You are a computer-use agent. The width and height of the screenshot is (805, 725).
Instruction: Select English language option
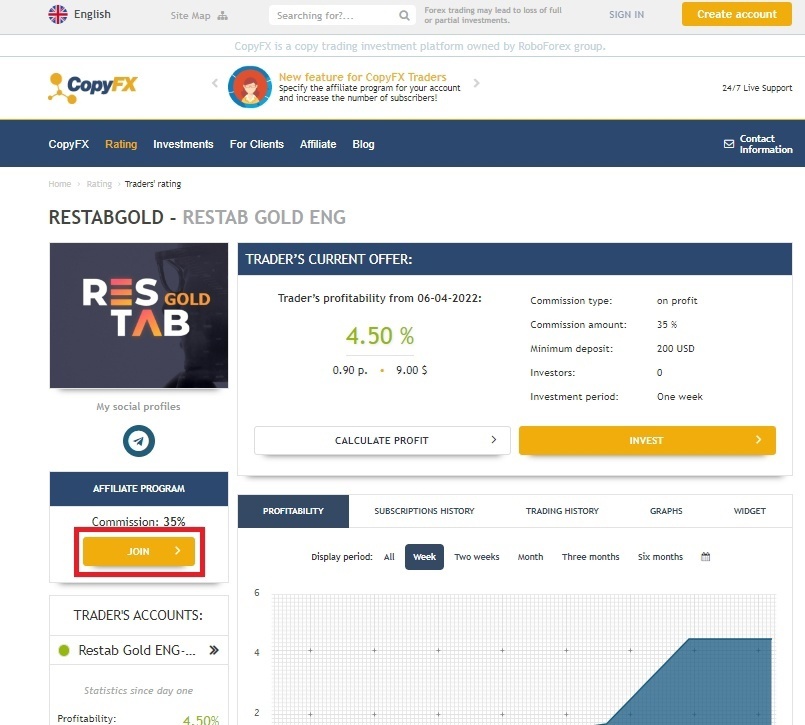[92, 14]
